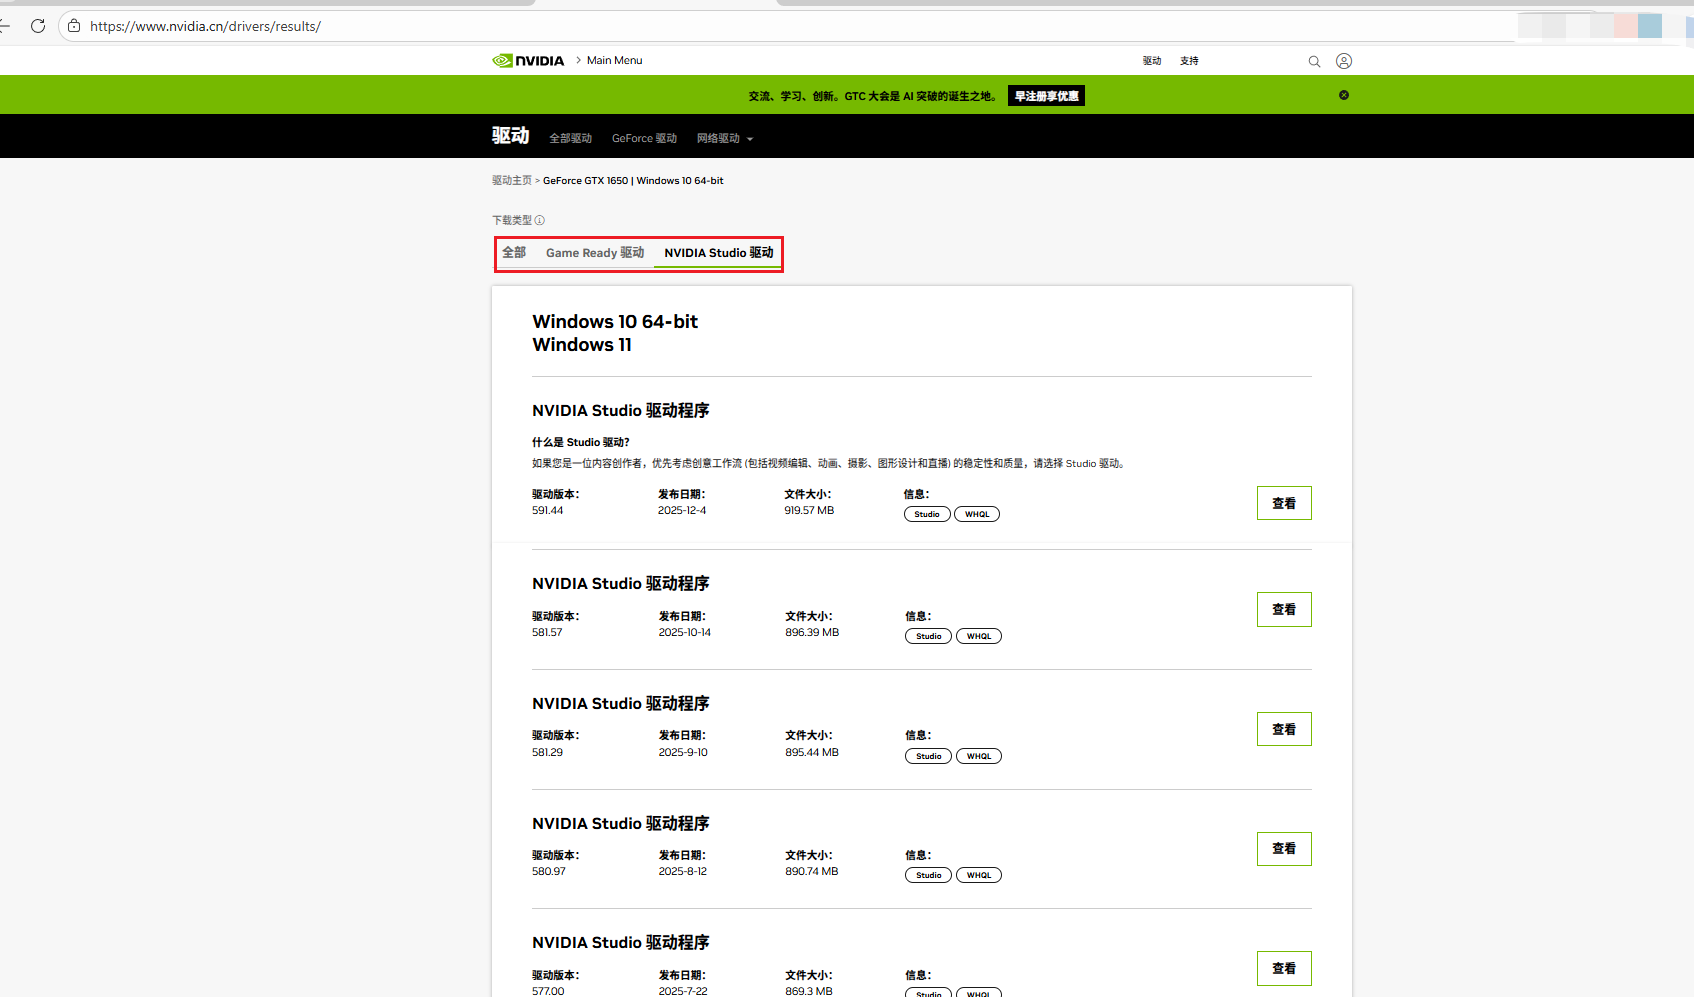
Task: View driver version 591.44
Action: point(1284,503)
